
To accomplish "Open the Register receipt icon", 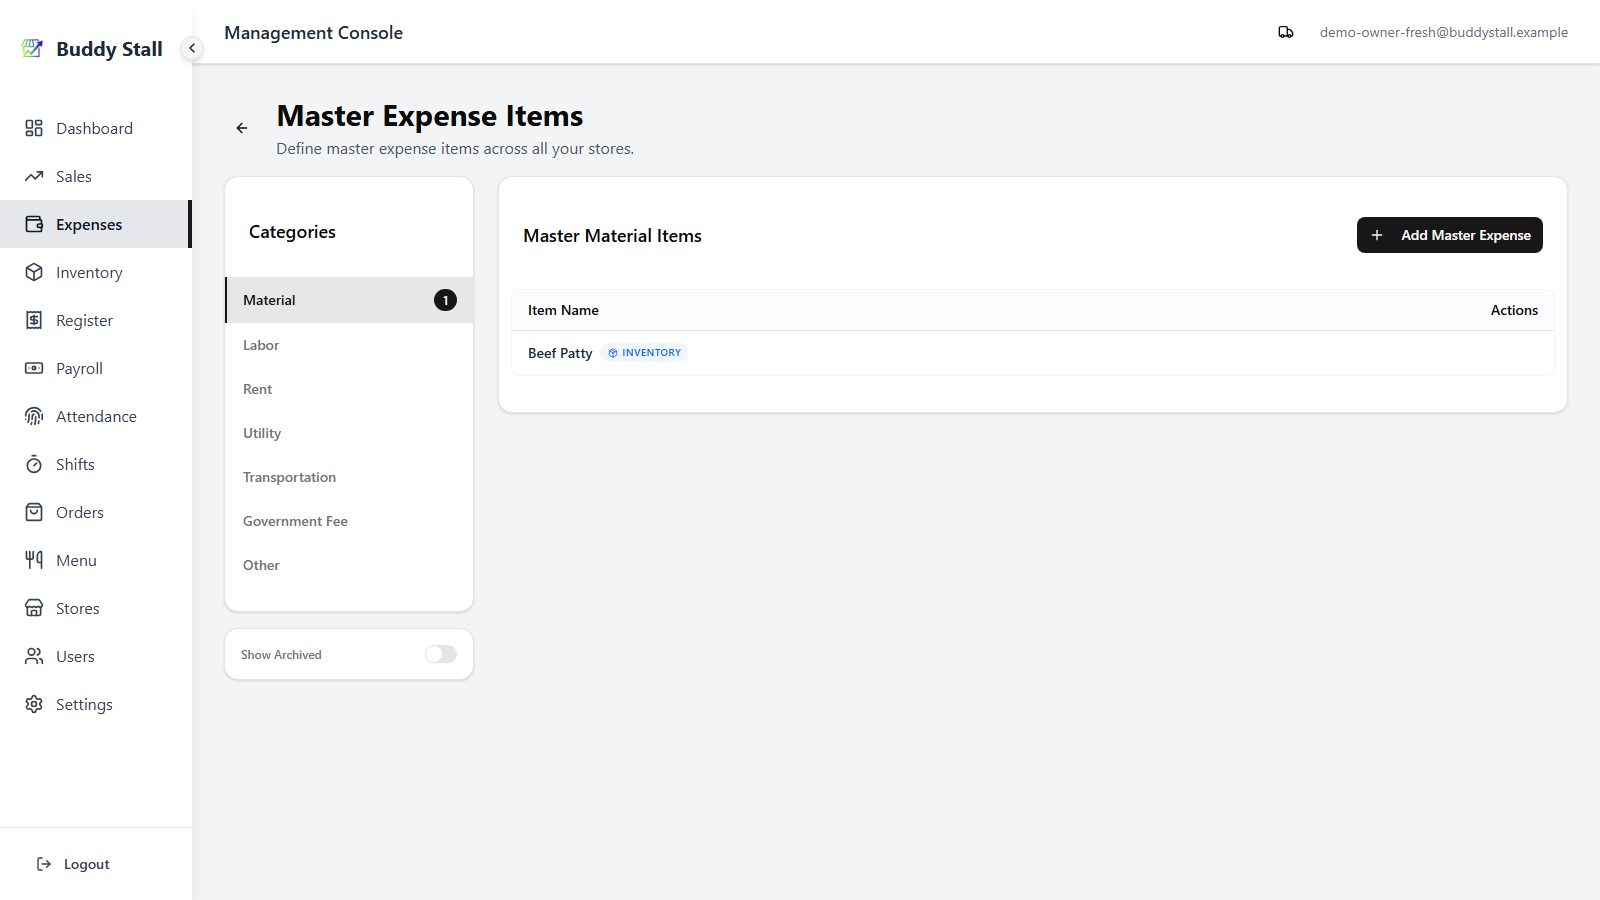I will coord(34,320).
